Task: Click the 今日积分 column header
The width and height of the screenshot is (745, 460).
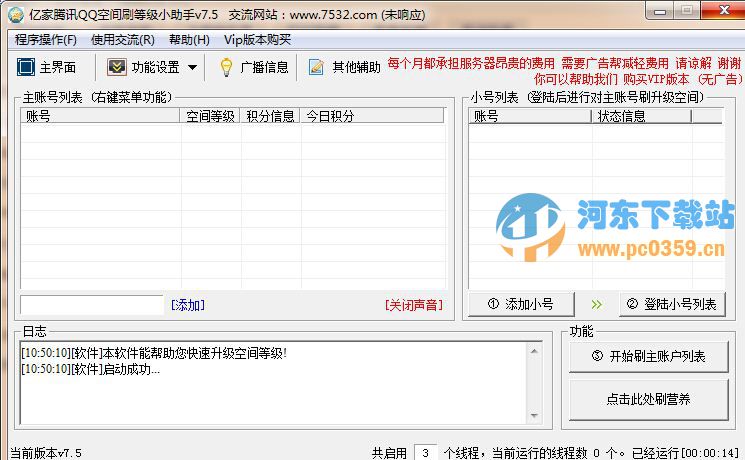Action: tap(372, 116)
